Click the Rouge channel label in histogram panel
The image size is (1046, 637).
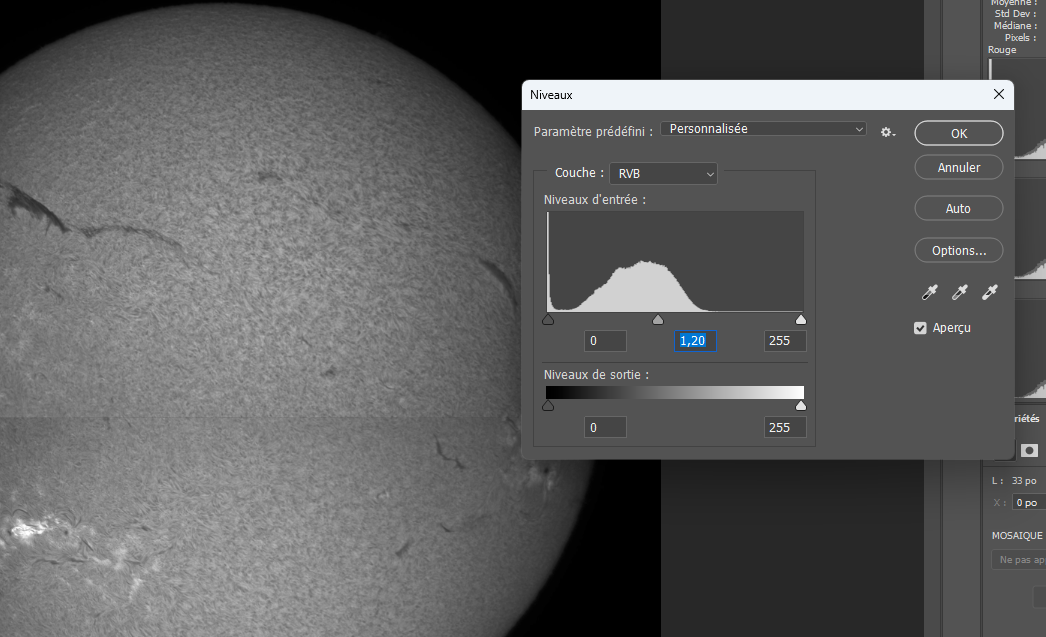pos(1002,50)
